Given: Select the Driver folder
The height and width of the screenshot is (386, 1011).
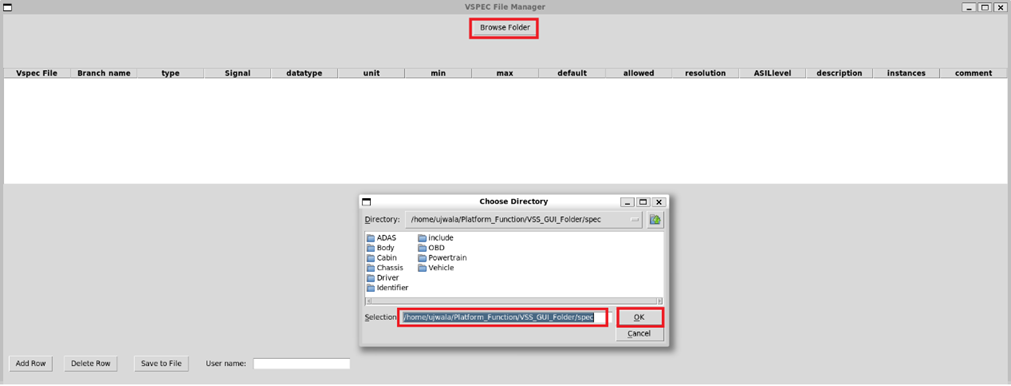Looking at the screenshot, I should (x=383, y=278).
